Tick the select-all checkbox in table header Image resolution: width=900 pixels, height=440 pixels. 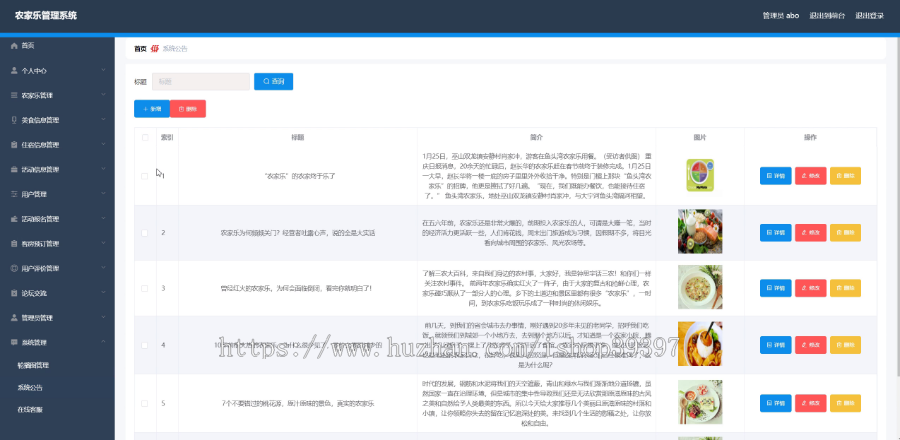(145, 137)
